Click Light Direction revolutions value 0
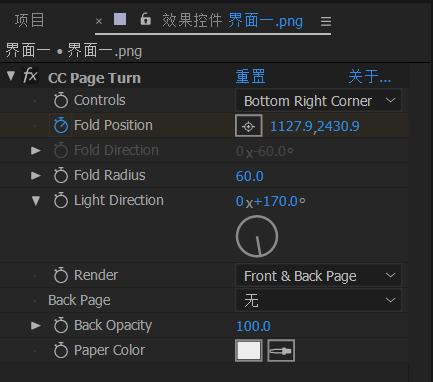Viewport: 433px width, 382px height. (240, 201)
